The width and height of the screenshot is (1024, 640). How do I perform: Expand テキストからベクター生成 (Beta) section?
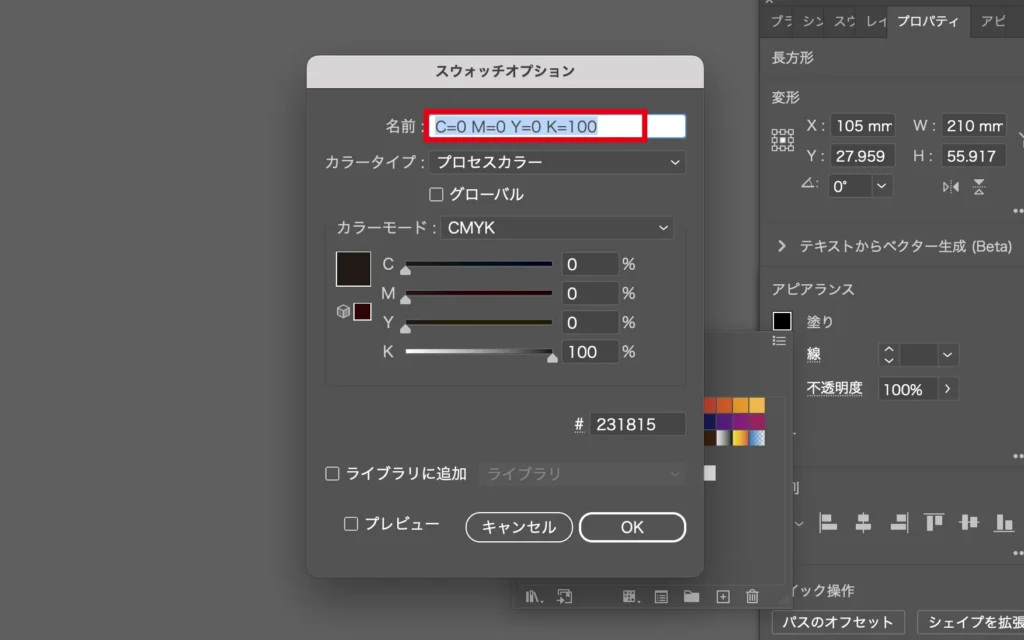click(781, 246)
